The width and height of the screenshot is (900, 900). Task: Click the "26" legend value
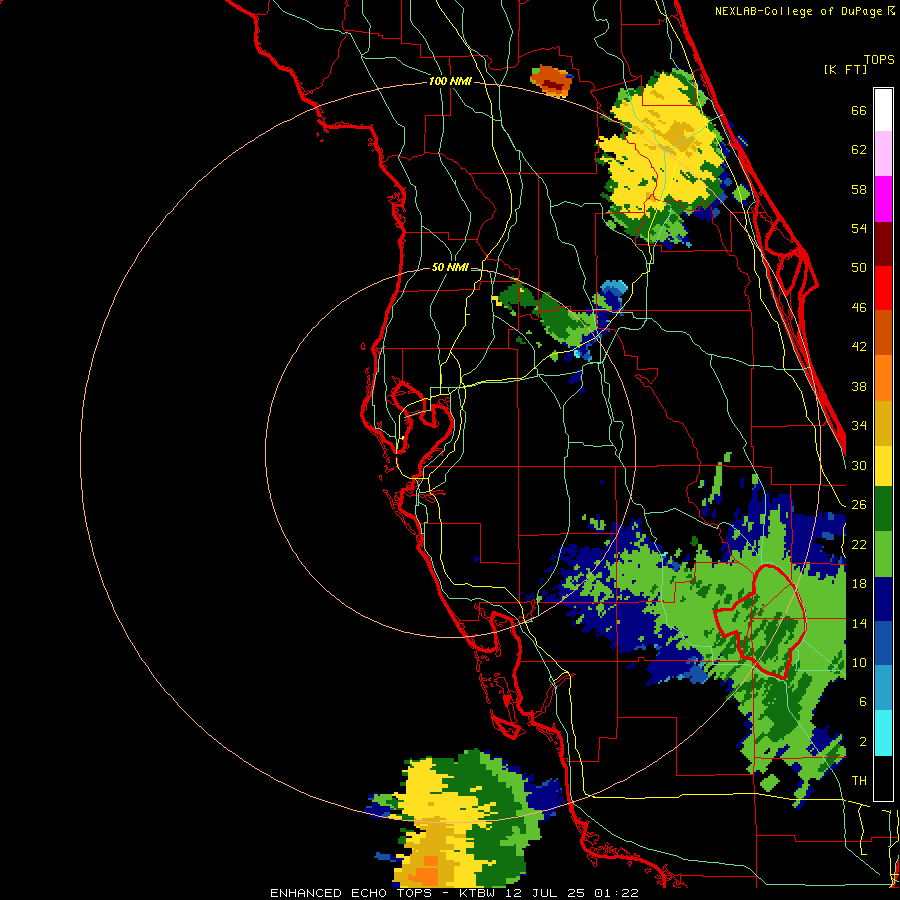(859, 505)
